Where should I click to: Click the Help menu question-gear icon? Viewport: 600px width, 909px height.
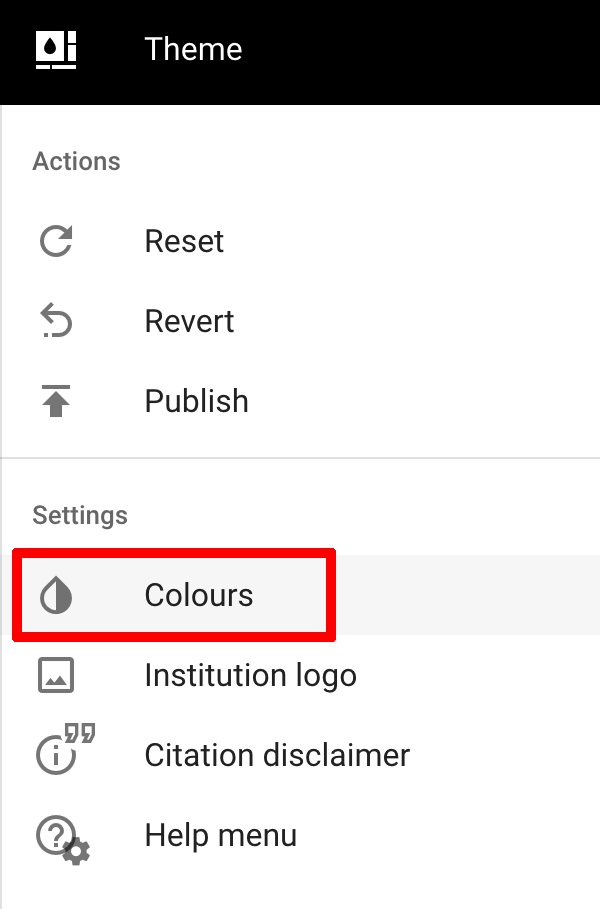tap(60, 838)
